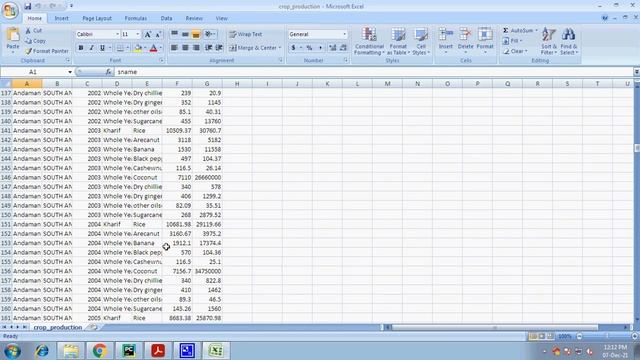Open the Calibri font name dropdown
Viewport: 640px width, 360px height.
[117, 34]
